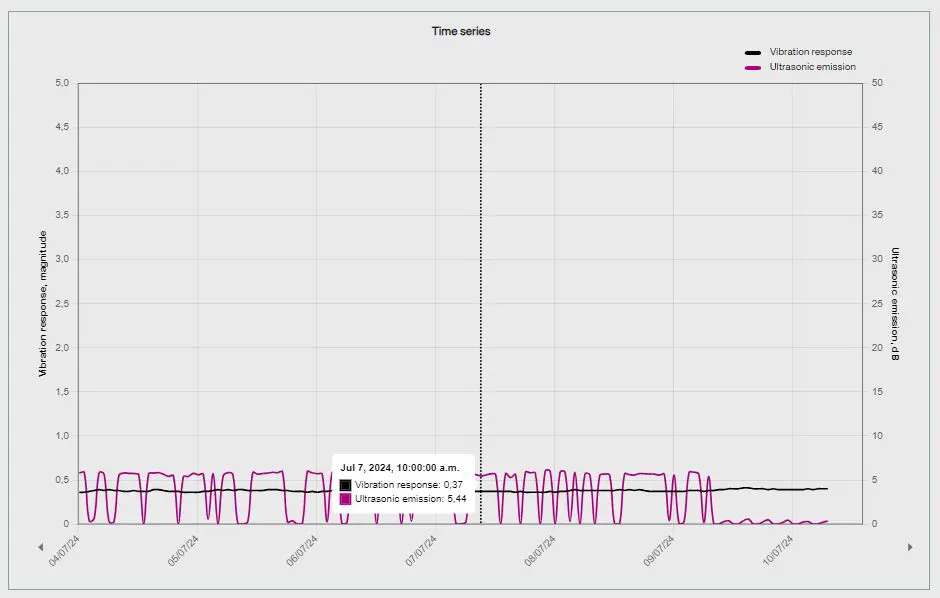Image resolution: width=940 pixels, height=598 pixels.
Task: Select the 10/07/24 date tick label
Action: (x=777, y=551)
